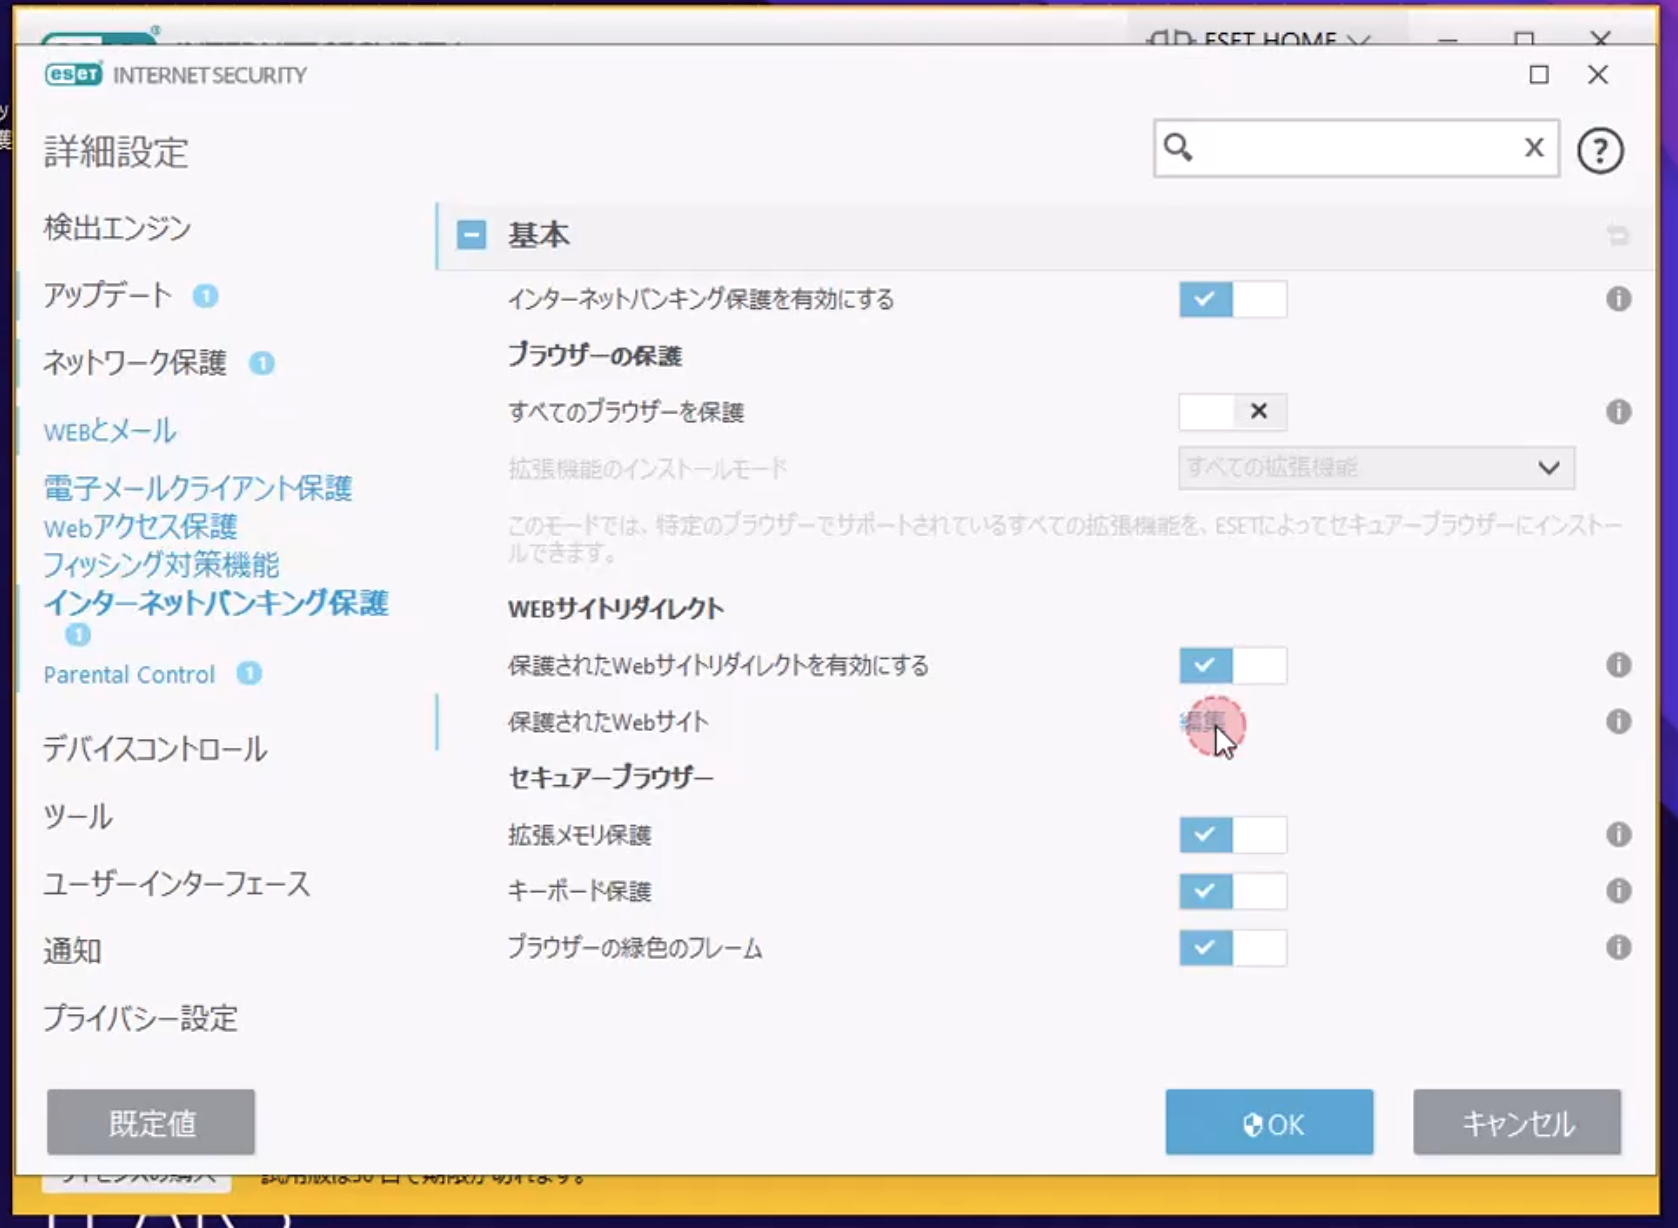This screenshot has width=1678, height=1228.
Task: Clear search field with X icon
Action: pyautogui.click(x=1534, y=148)
